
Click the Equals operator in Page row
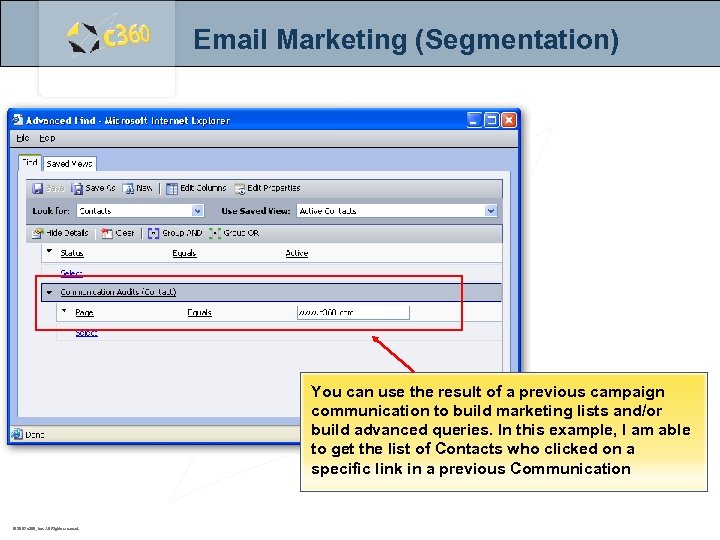click(199, 313)
